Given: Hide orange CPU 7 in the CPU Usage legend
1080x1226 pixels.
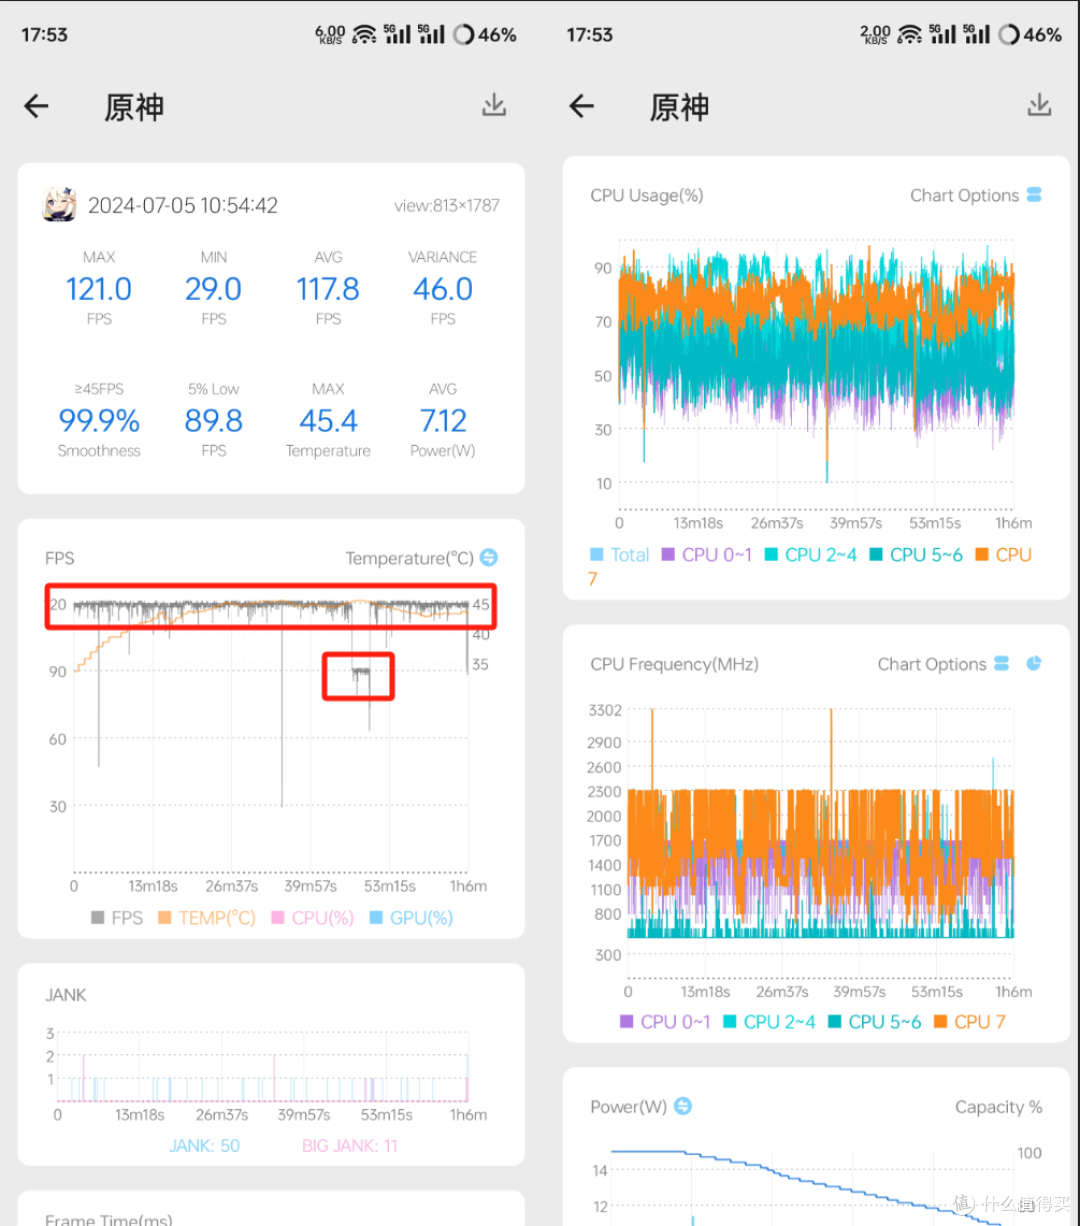Looking at the screenshot, I should point(1003,555).
